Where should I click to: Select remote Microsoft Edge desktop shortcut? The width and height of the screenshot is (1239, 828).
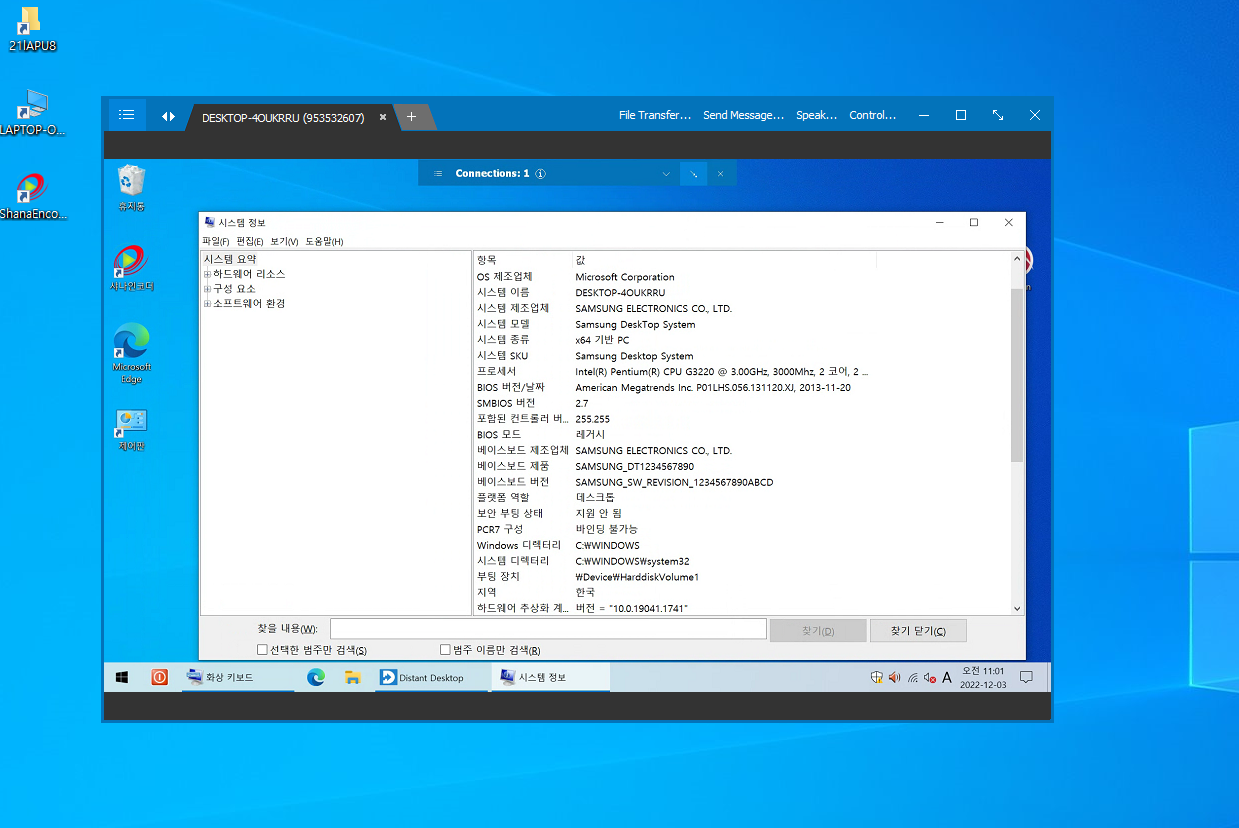coord(132,352)
